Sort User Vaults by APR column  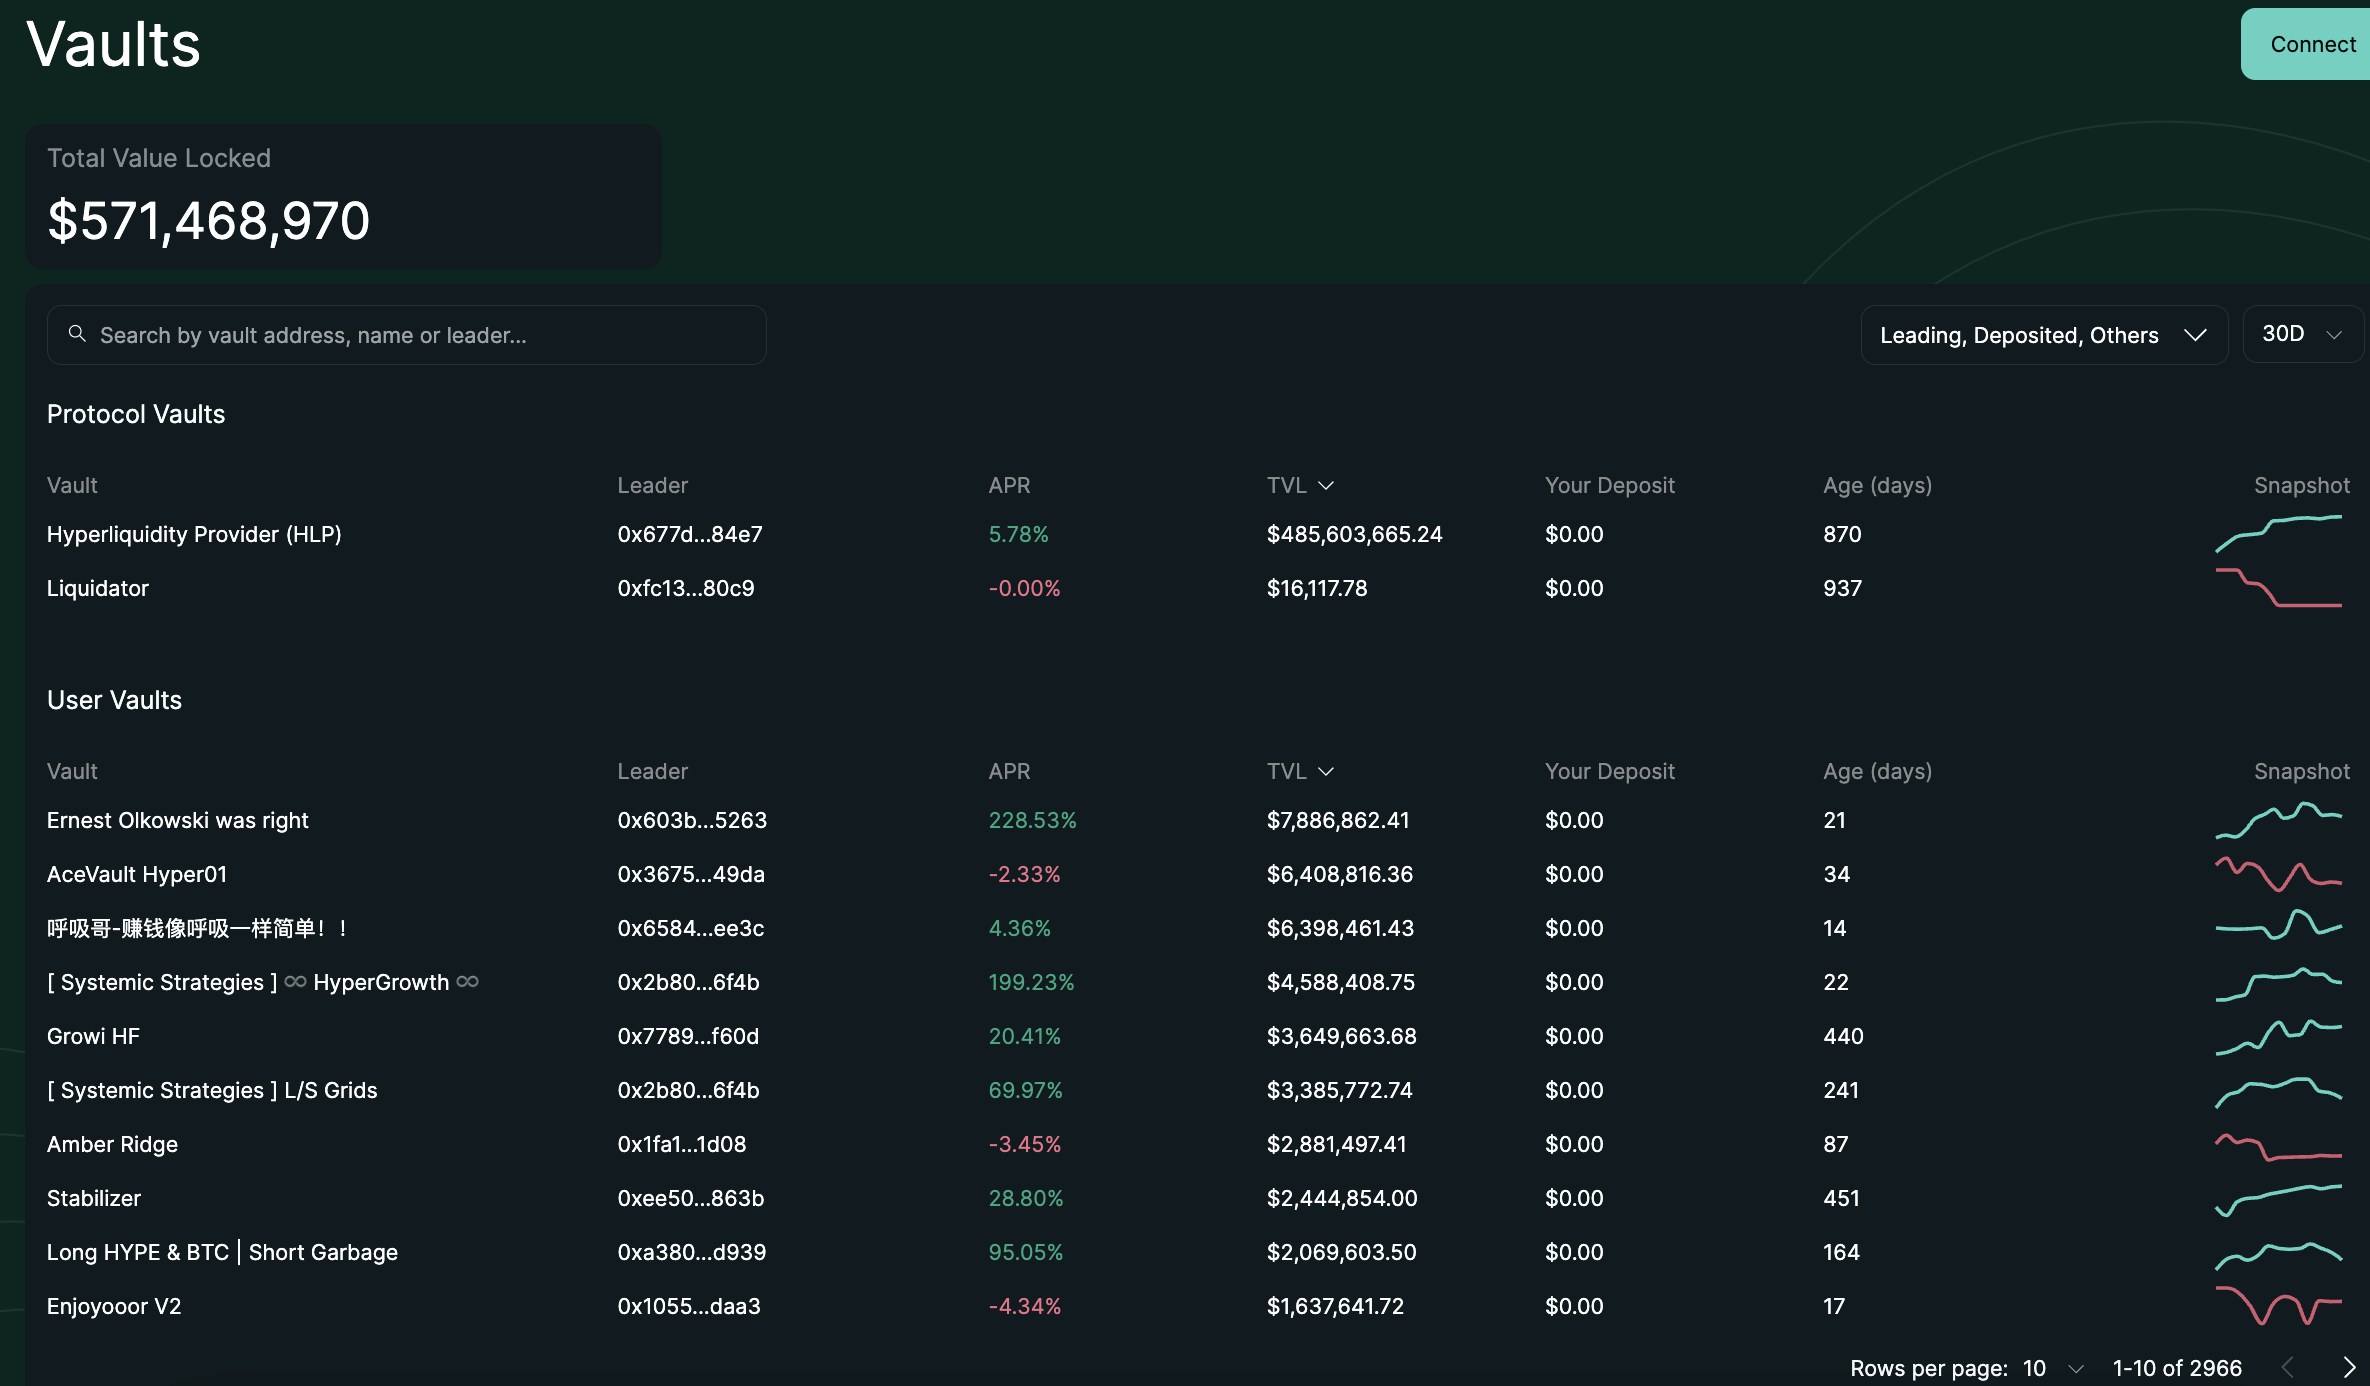click(1009, 772)
